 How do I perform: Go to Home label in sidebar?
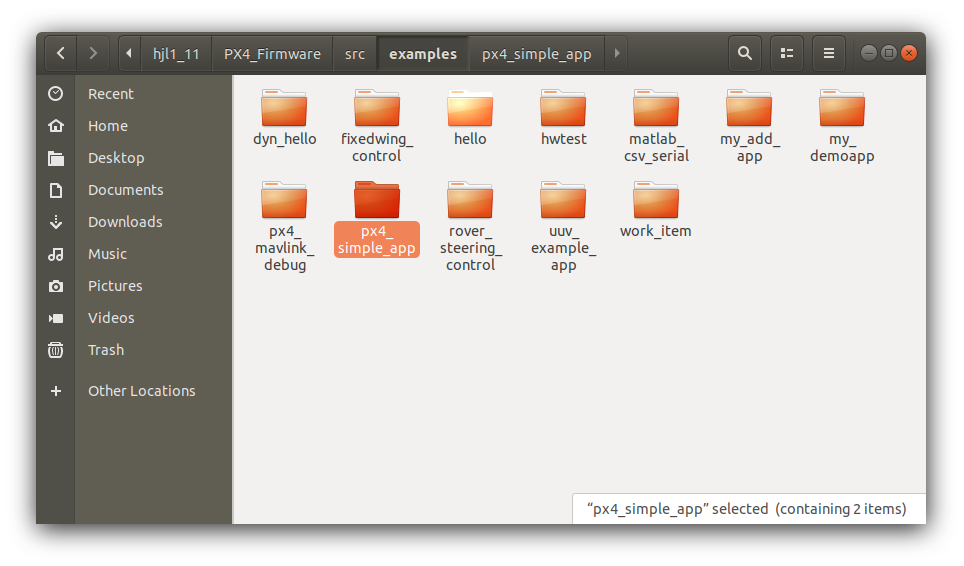click(x=108, y=126)
